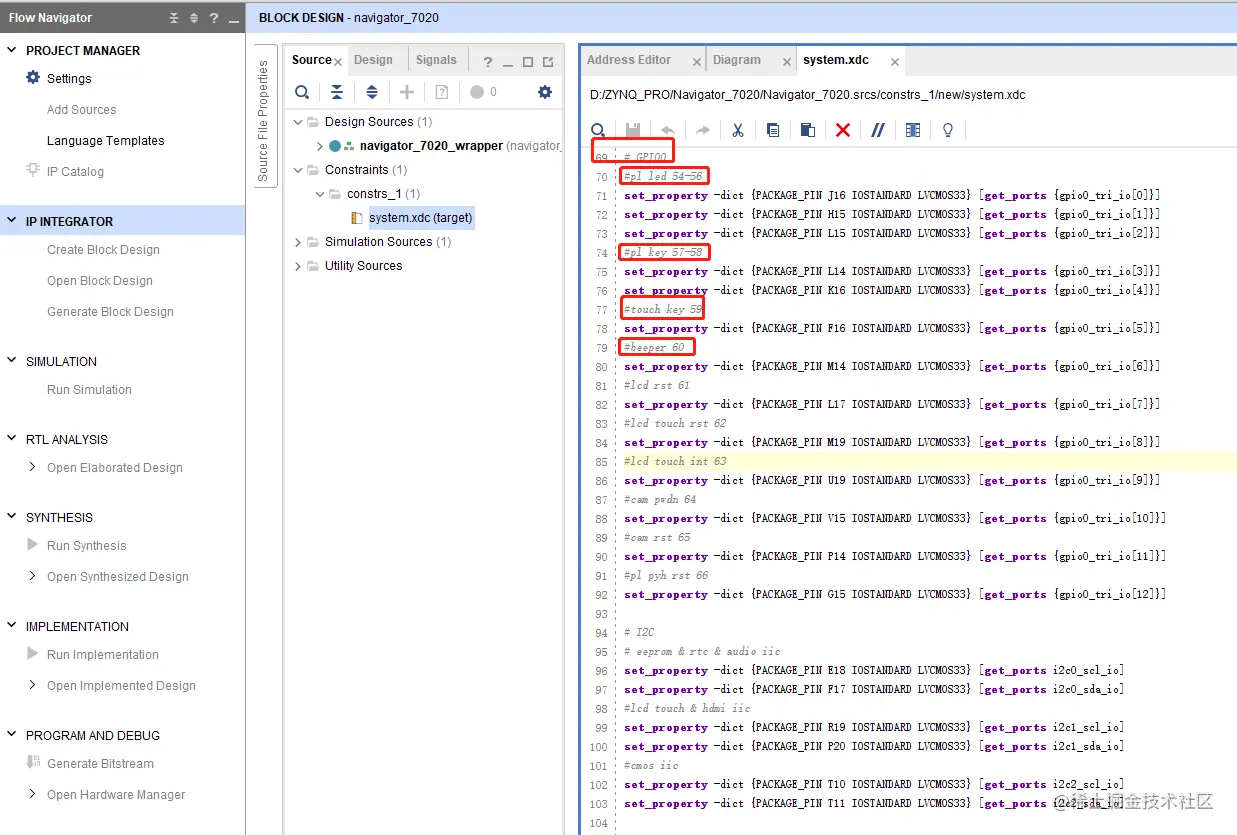Viewport: 1237px width, 835px height.
Task: Click Collapse All icon in Sources panel
Action: (337, 92)
